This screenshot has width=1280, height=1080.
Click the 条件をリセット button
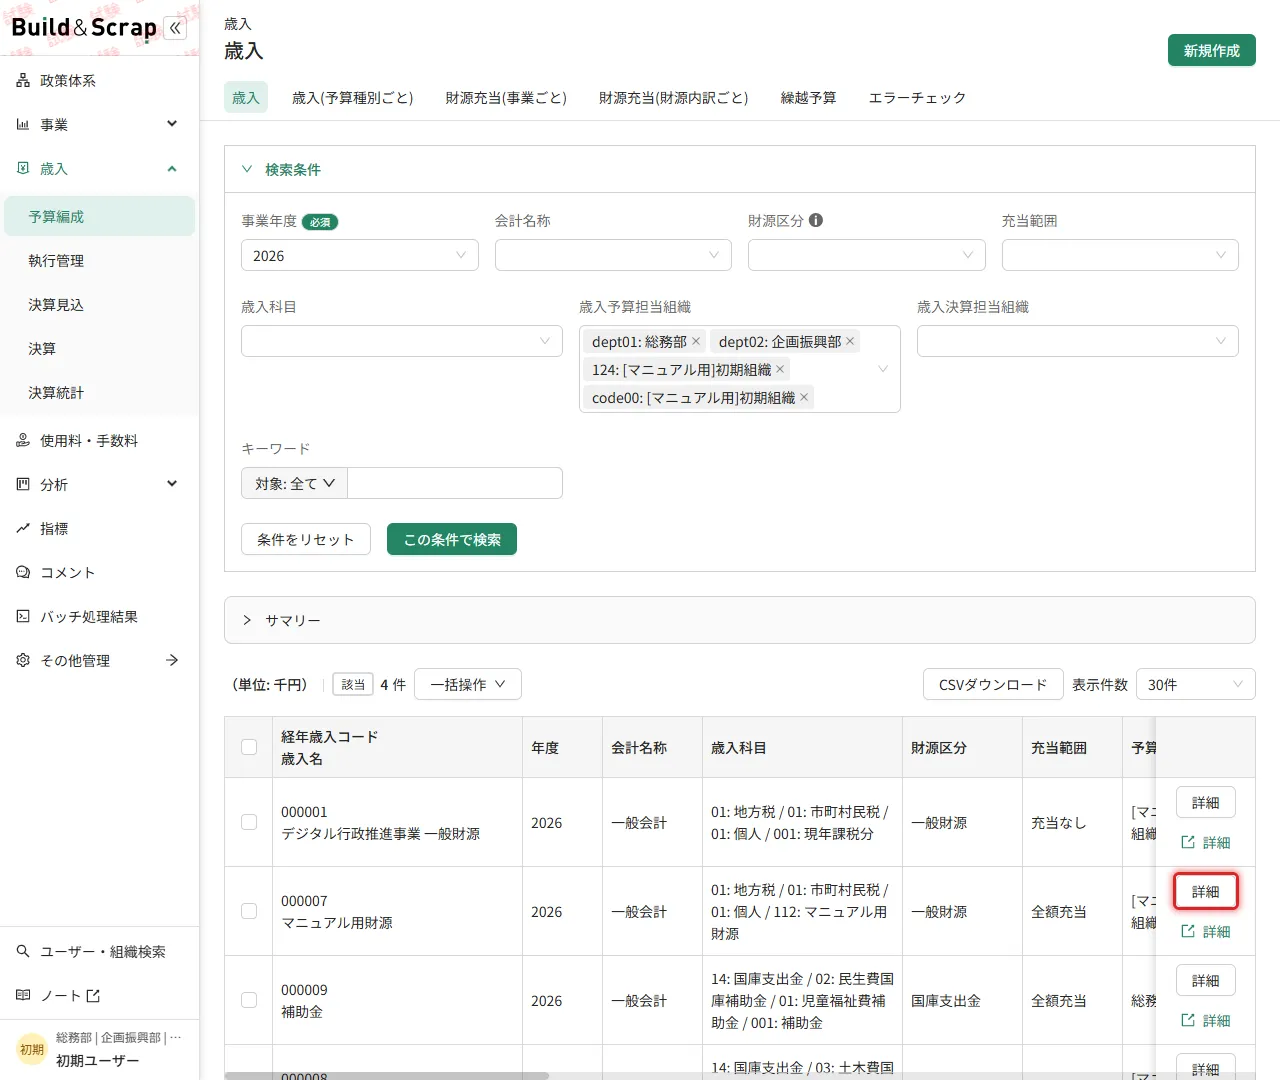pos(306,540)
